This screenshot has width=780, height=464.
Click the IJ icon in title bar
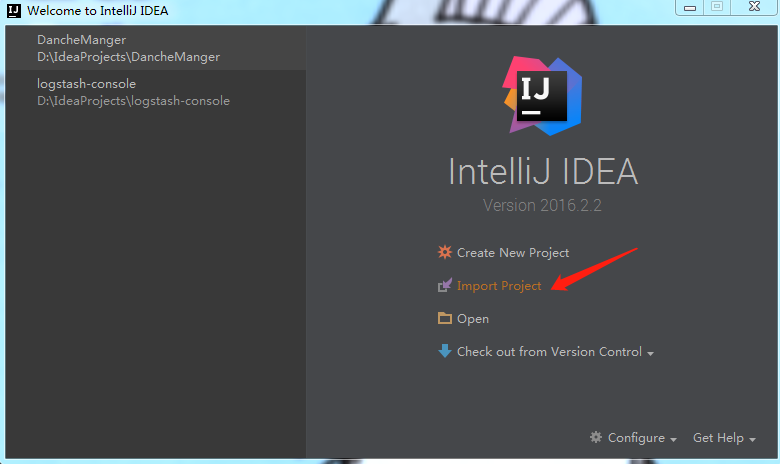(x=14, y=10)
